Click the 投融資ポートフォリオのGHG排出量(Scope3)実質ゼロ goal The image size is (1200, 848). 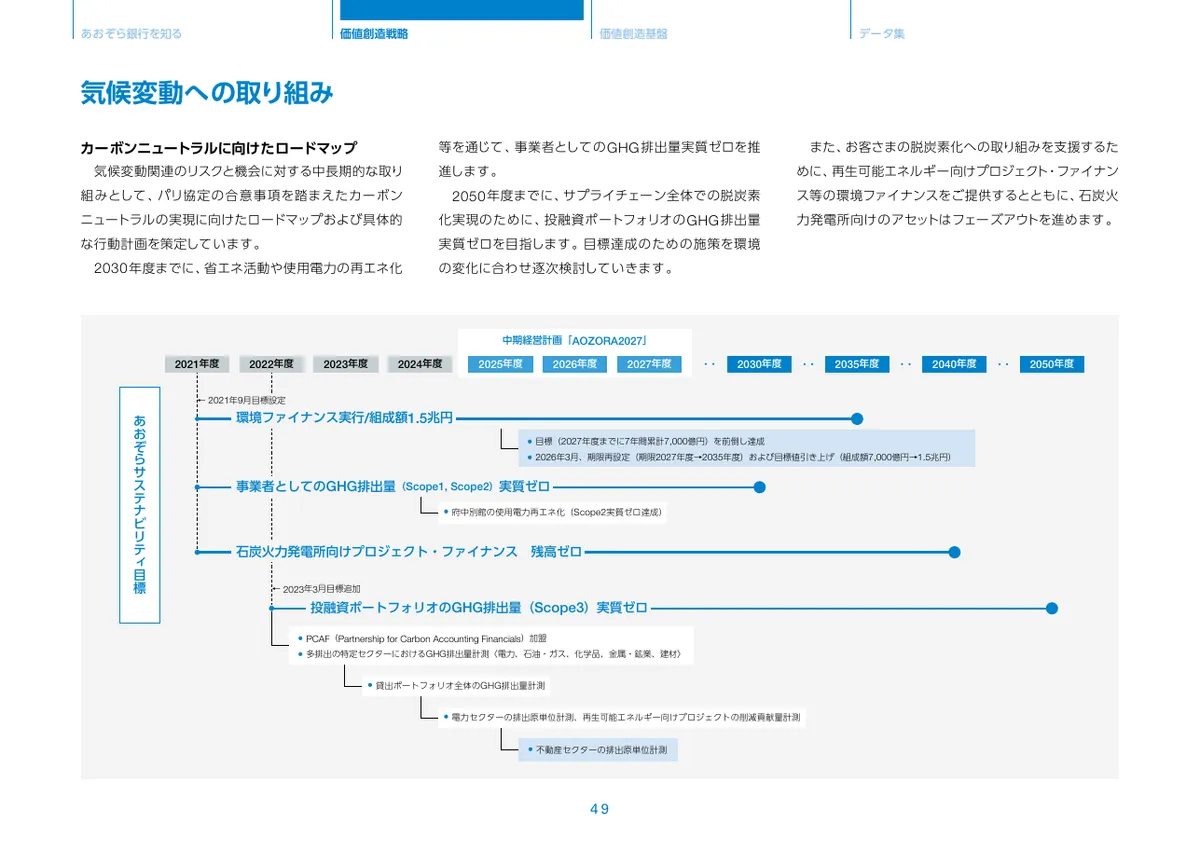pos(478,607)
